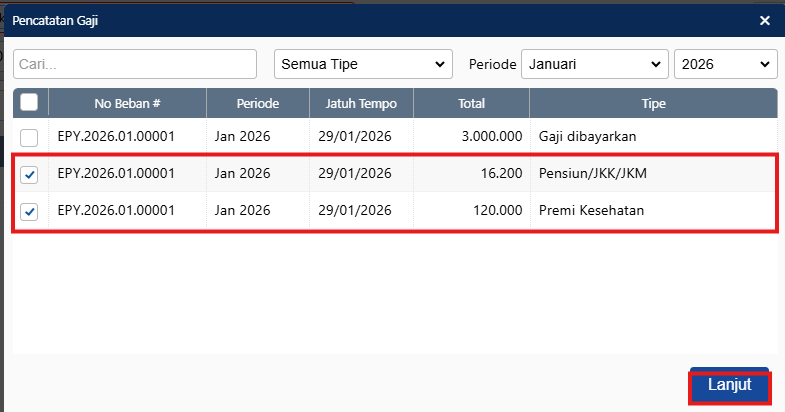This screenshot has height=412, width=785.
Task: Toggle the select-all header checkbox
Action: (30, 103)
